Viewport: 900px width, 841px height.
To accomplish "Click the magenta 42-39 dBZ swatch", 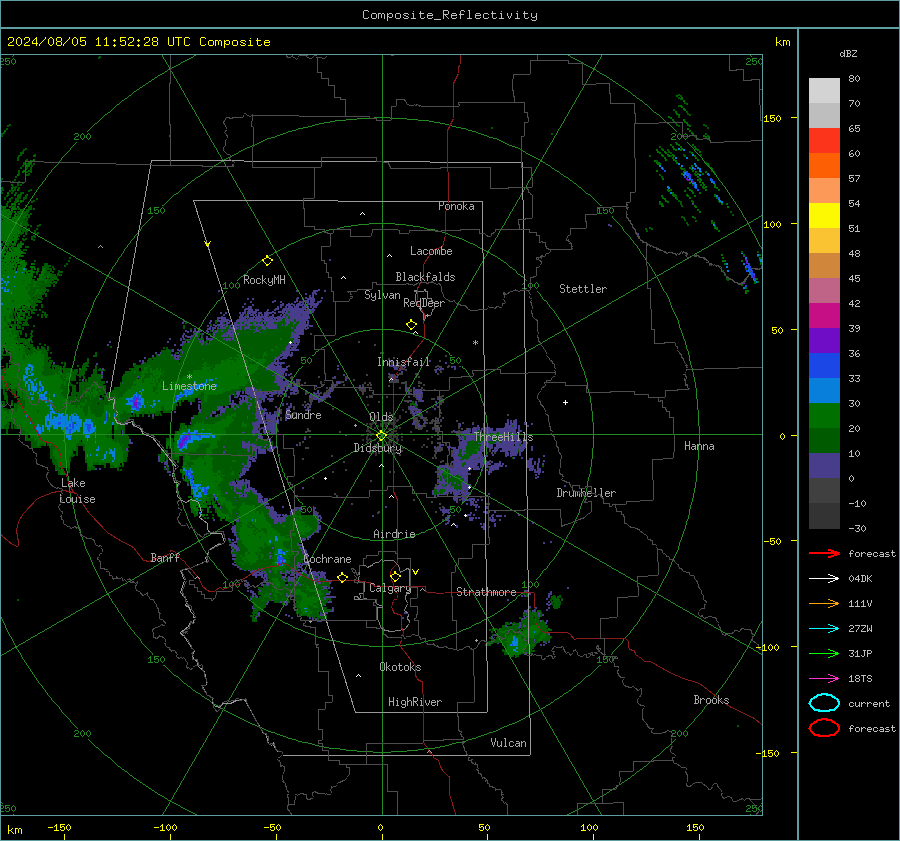I will click(824, 316).
